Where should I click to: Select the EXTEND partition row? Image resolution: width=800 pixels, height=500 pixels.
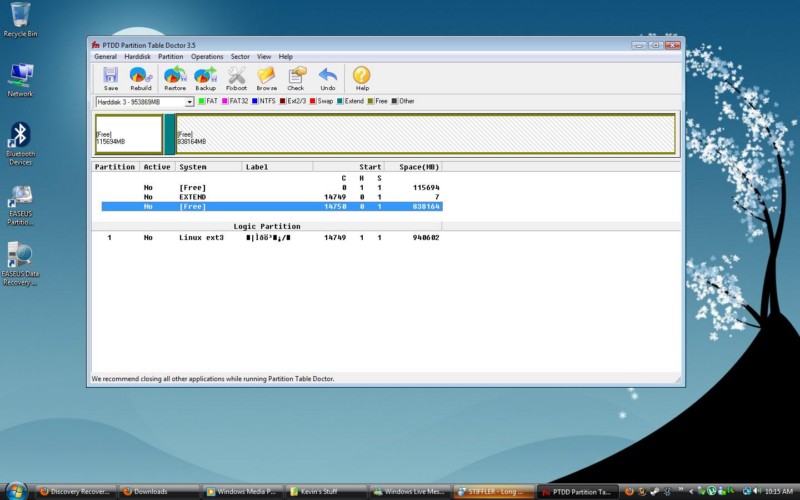click(272, 197)
